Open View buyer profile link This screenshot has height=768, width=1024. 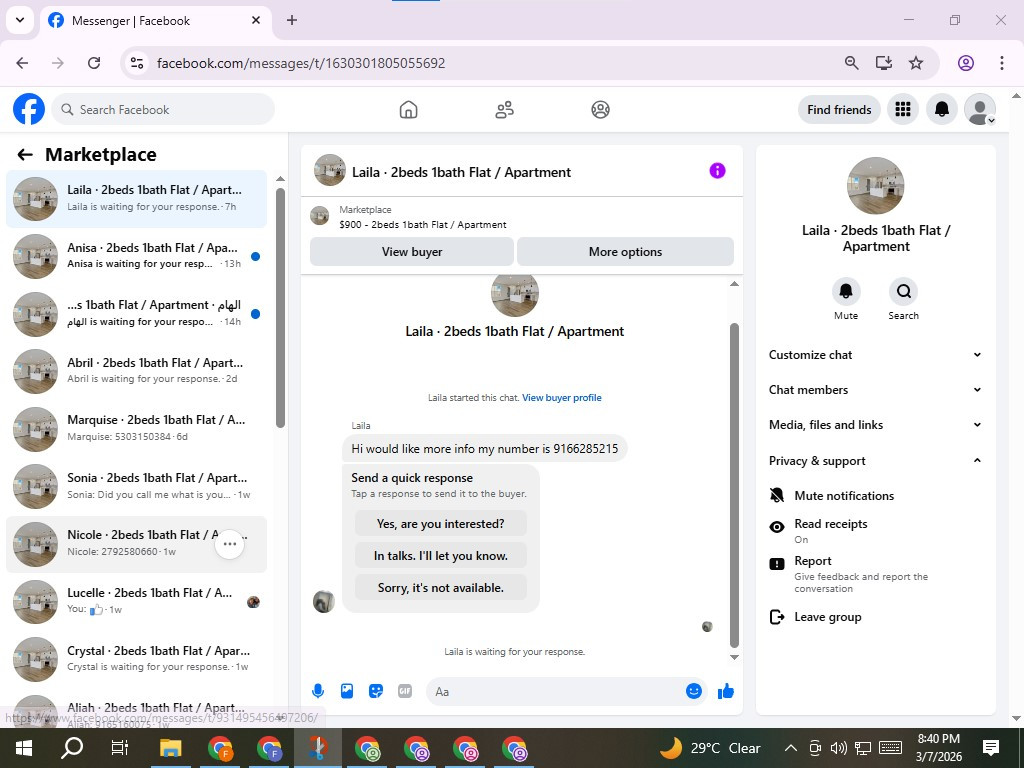(x=562, y=398)
